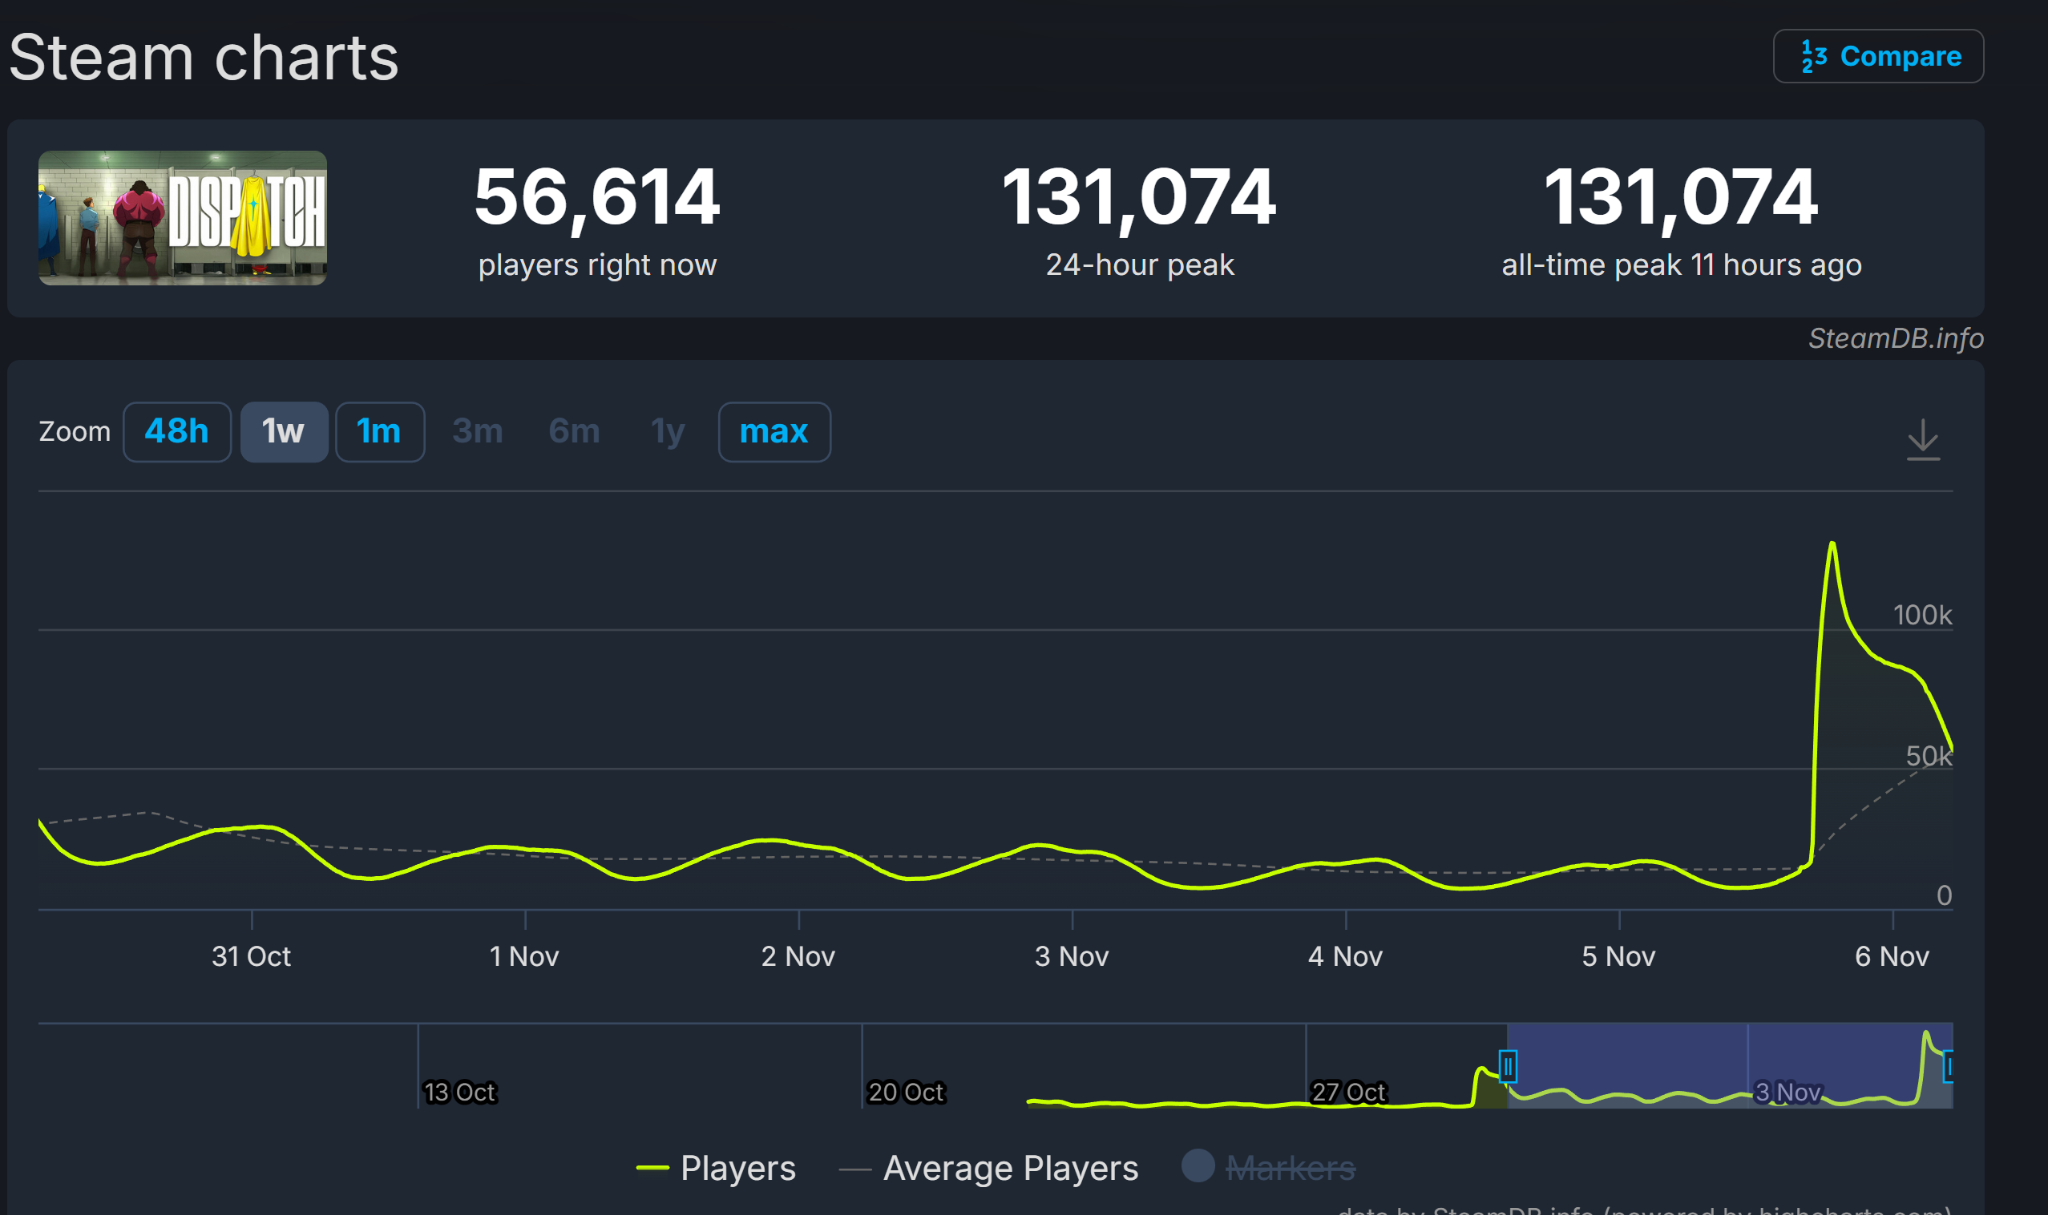The image size is (2048, 1215).
Task: Click the SteamDB.info credit link
Action: tap(1895, 339)
